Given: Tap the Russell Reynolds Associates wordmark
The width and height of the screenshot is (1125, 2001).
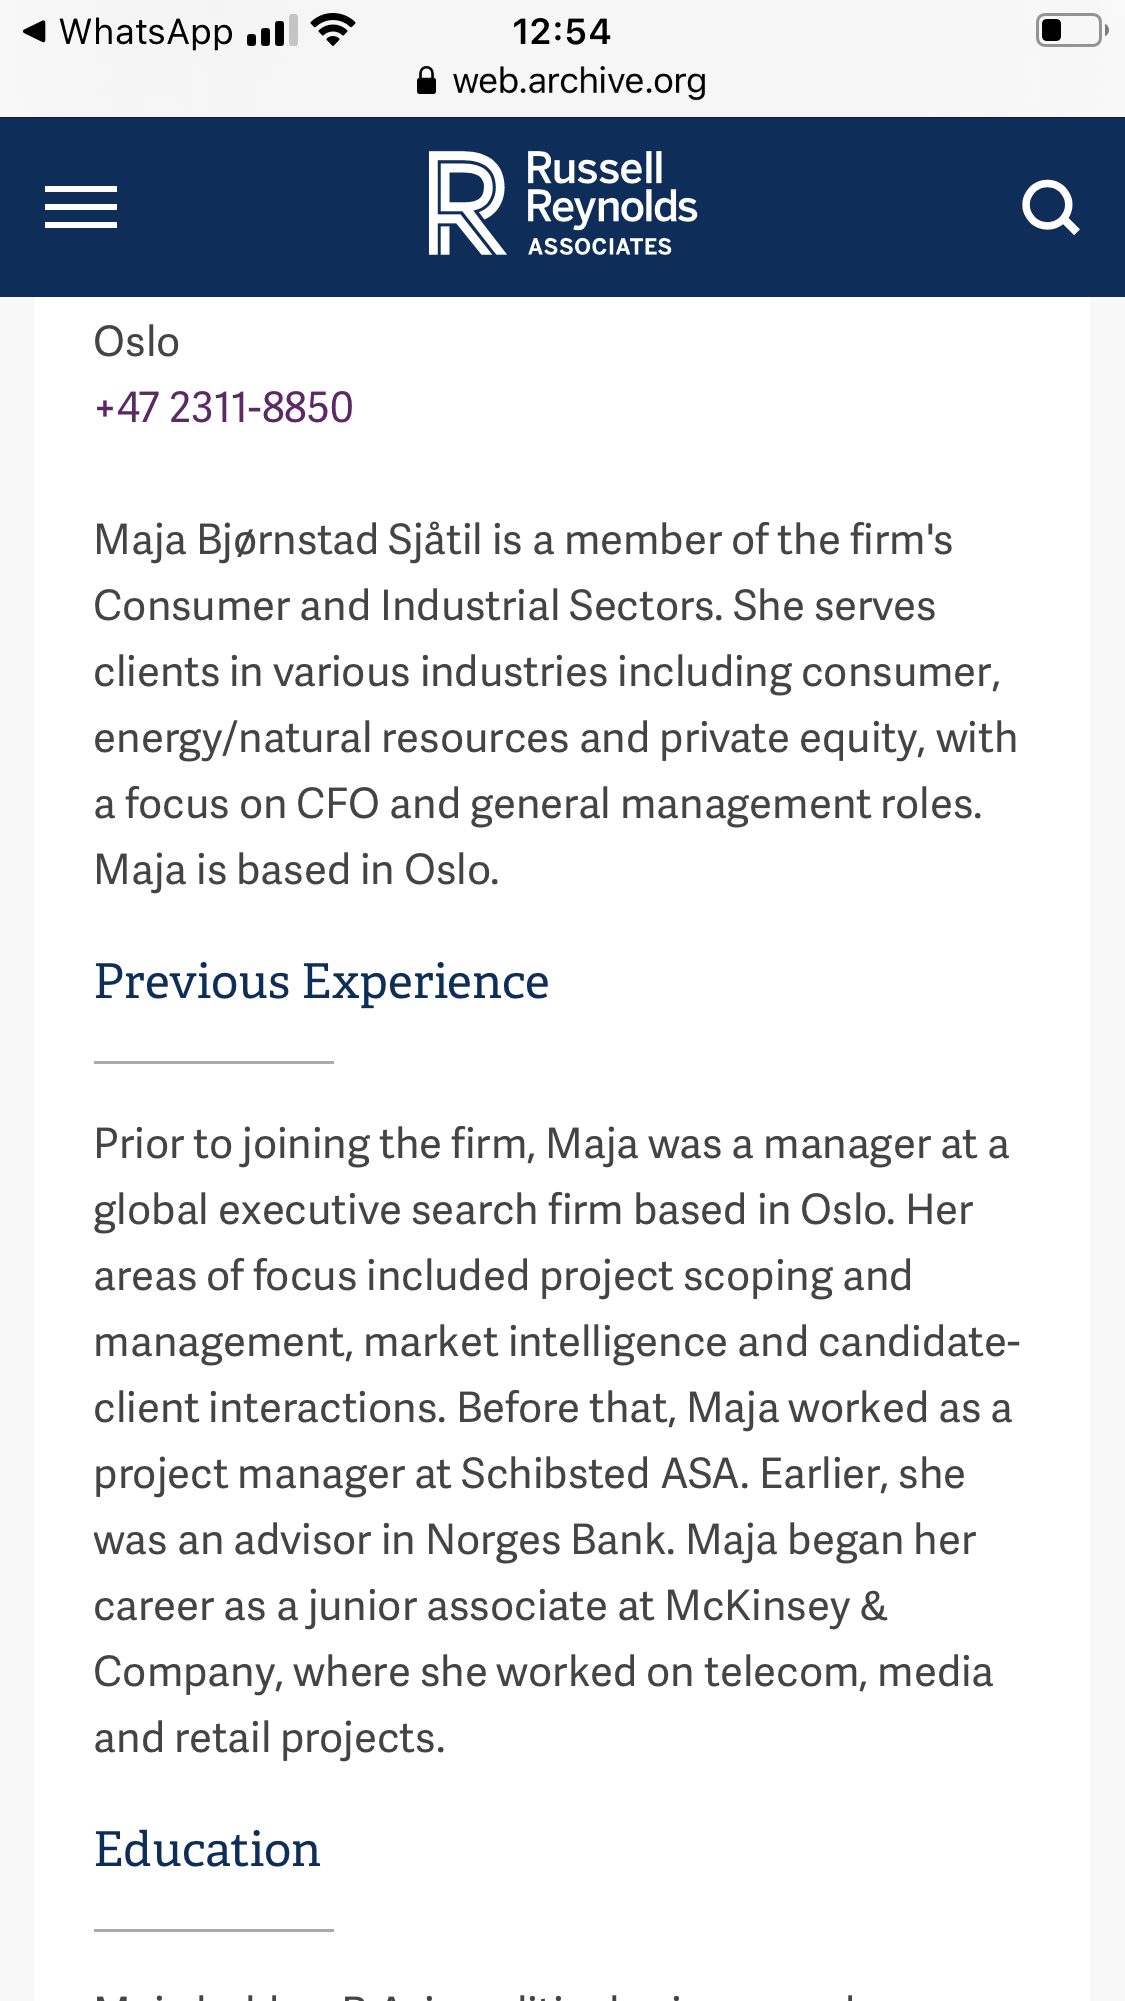Looking at the screenshot, I should click(x=611, y=203).
